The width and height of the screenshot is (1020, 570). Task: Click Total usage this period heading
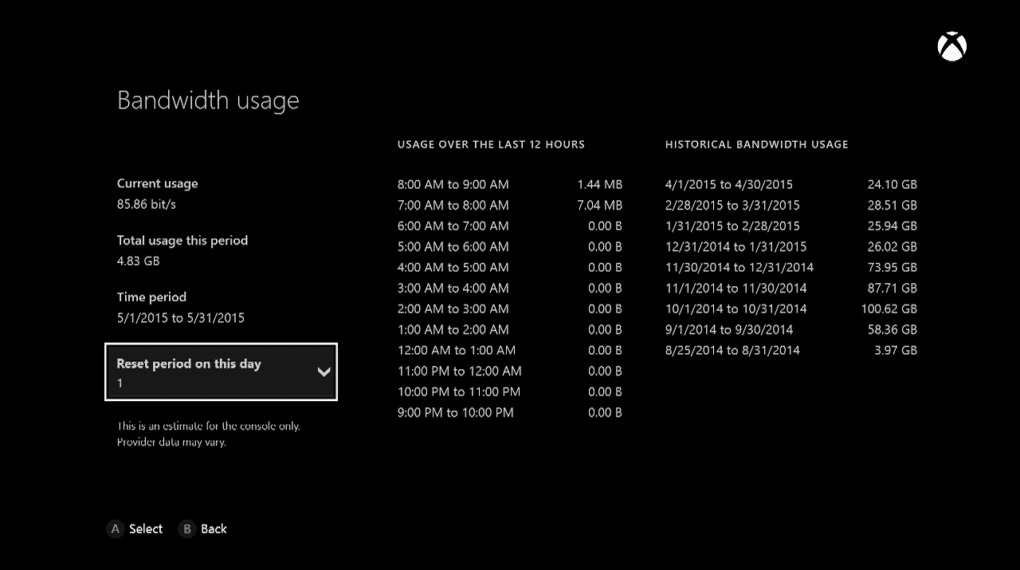182,241
